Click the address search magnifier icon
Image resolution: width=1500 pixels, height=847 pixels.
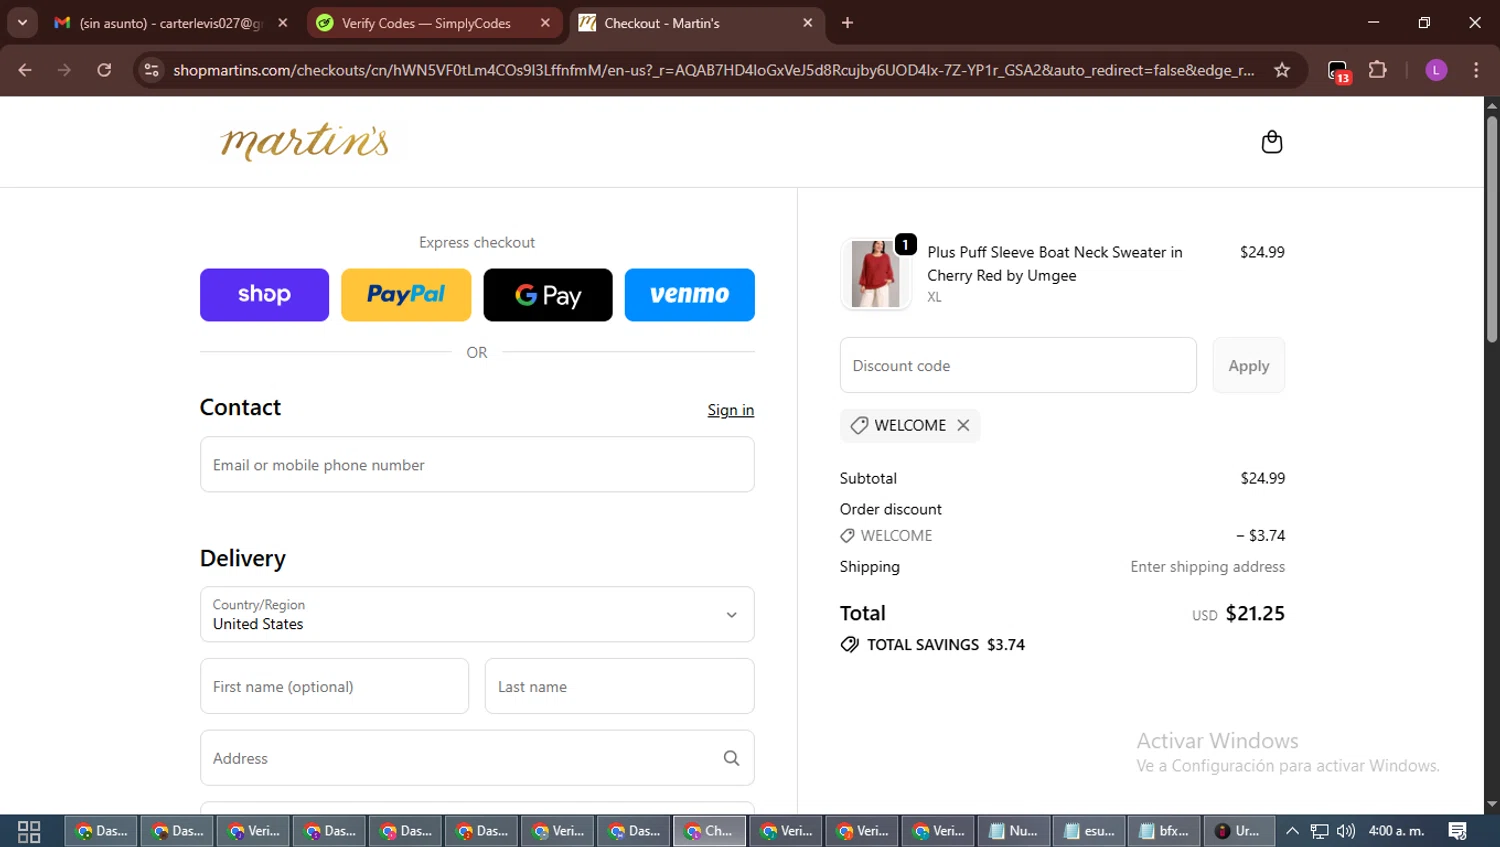pyautogui.click(x=731, y=758)
